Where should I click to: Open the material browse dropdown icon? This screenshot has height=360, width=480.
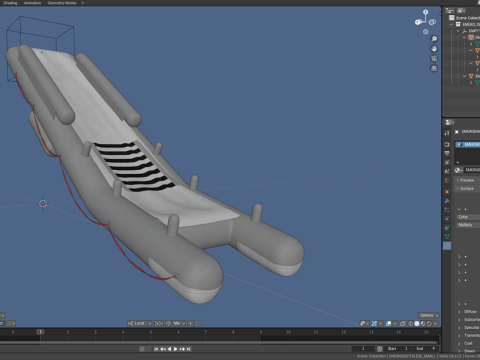tap(459, 170)
